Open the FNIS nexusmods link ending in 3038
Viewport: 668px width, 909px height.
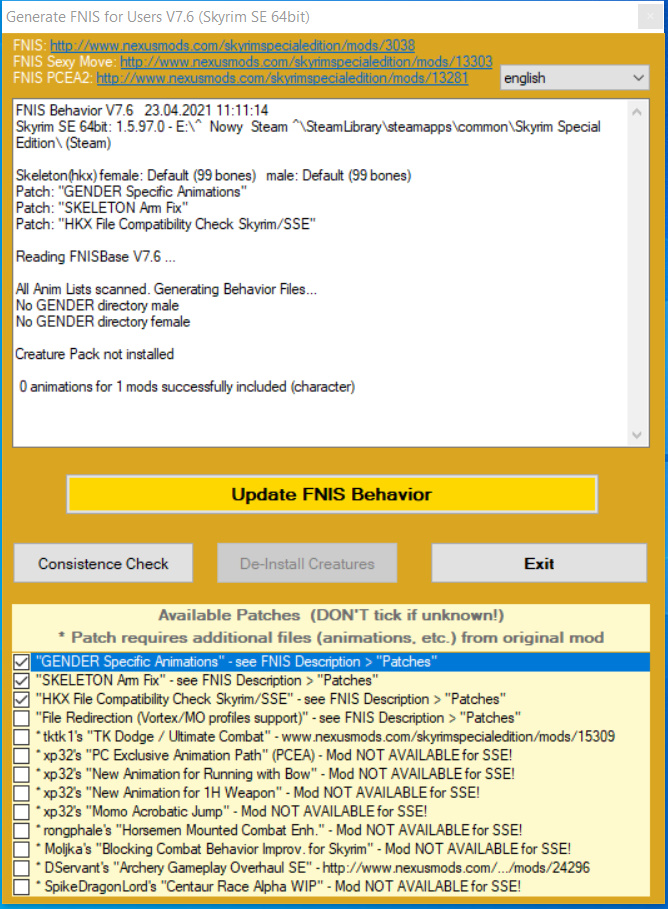pyautogui.click(x=233, y=45)
